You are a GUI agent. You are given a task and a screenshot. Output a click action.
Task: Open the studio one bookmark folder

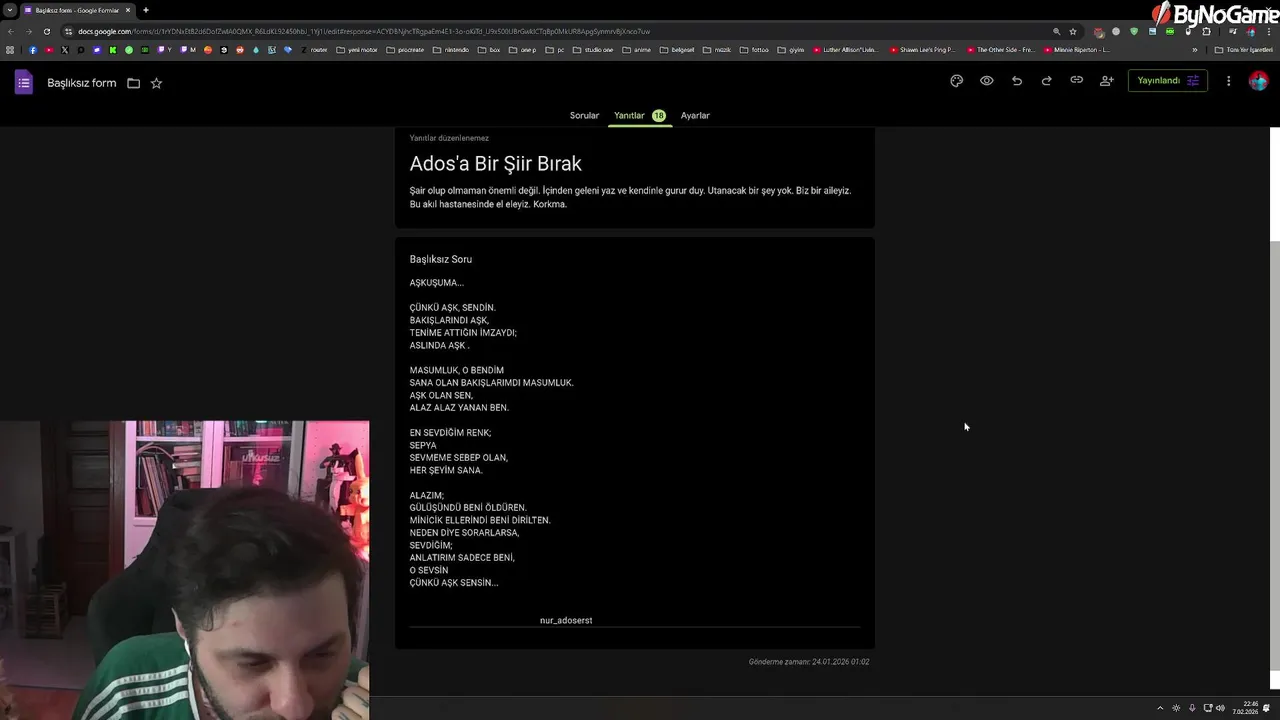(x=594, y=49)
